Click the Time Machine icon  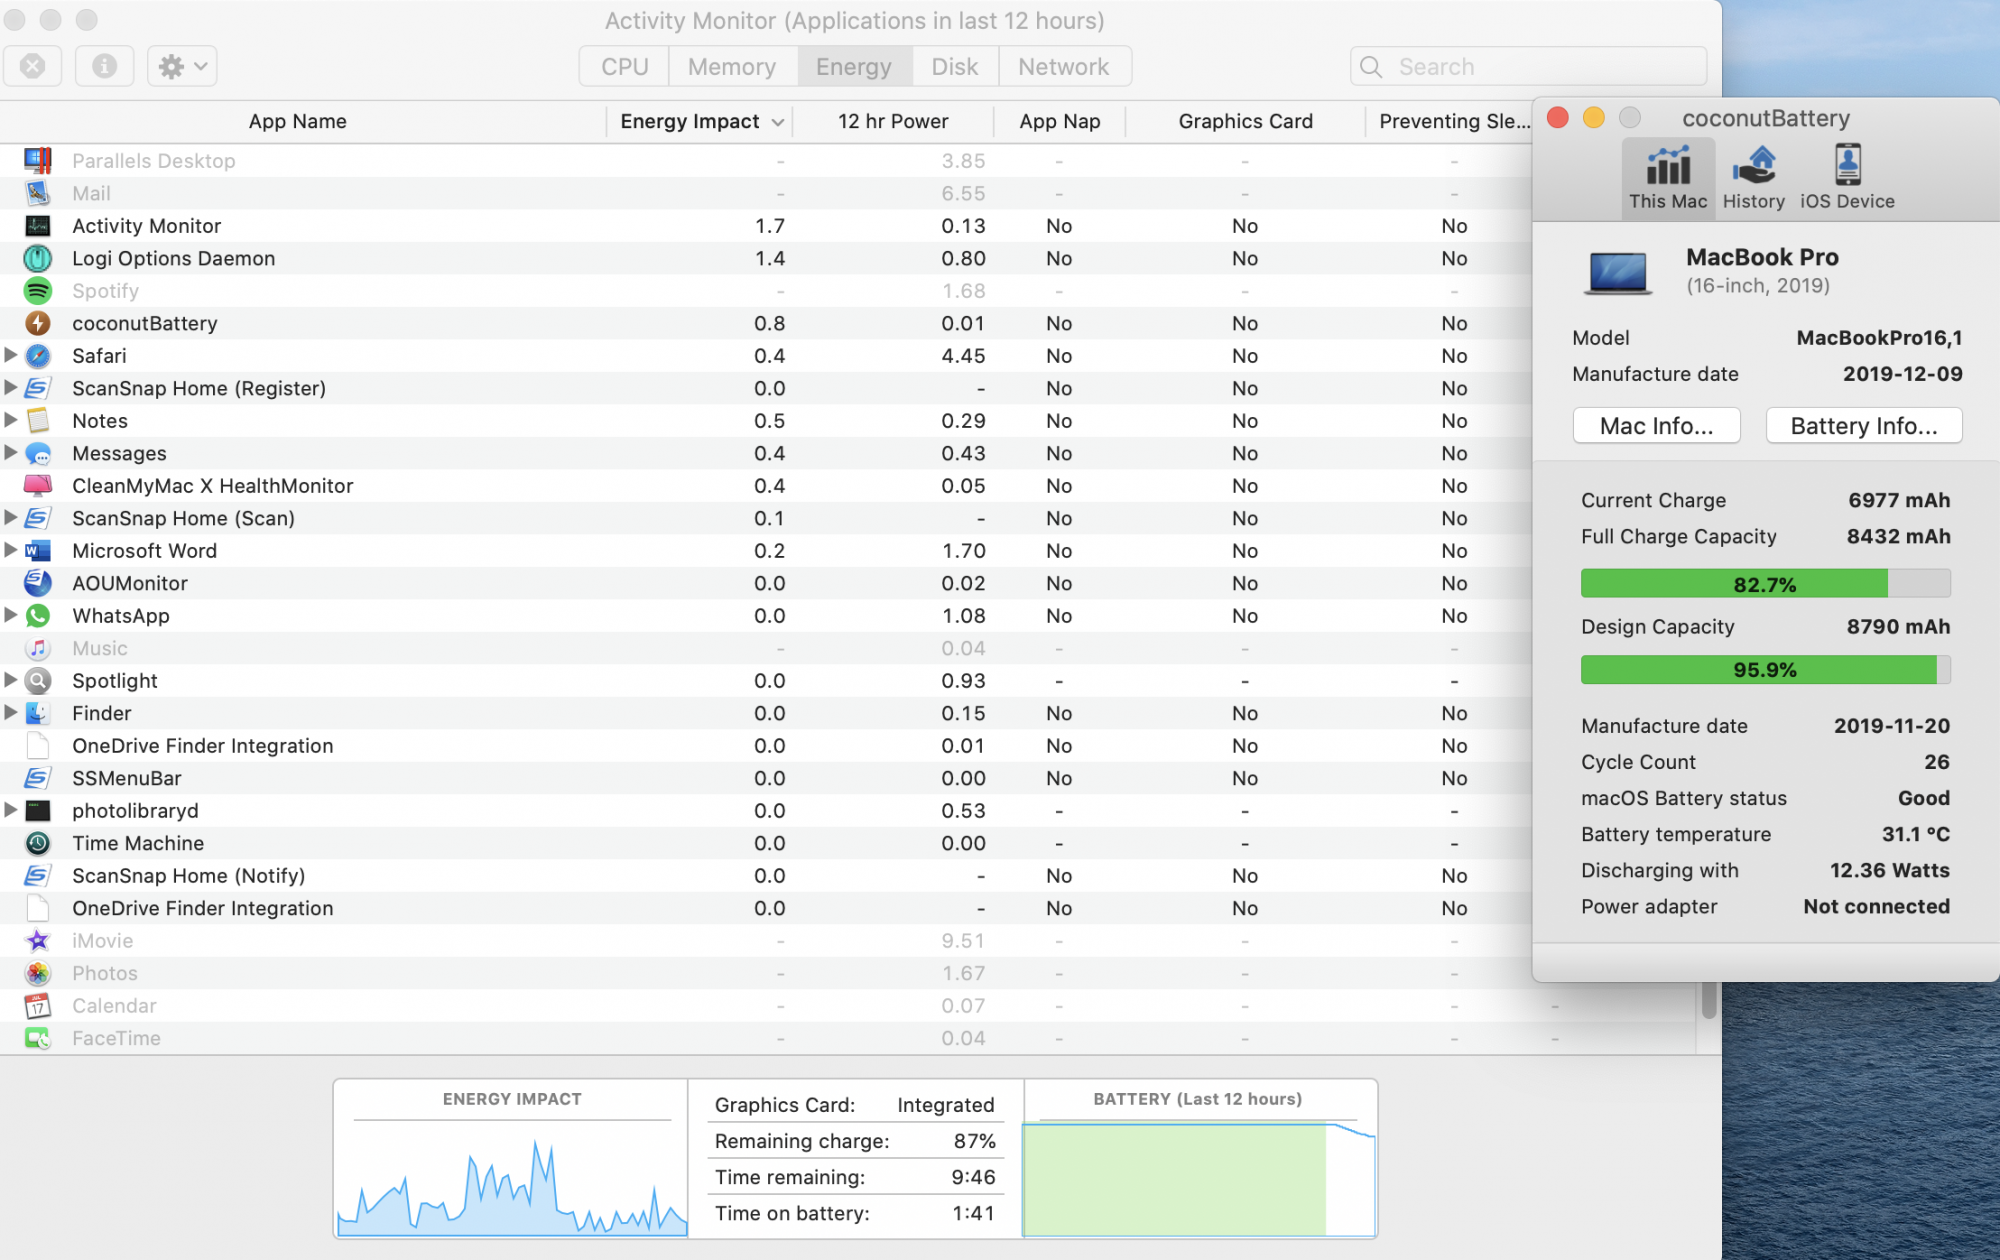[38, 843]
